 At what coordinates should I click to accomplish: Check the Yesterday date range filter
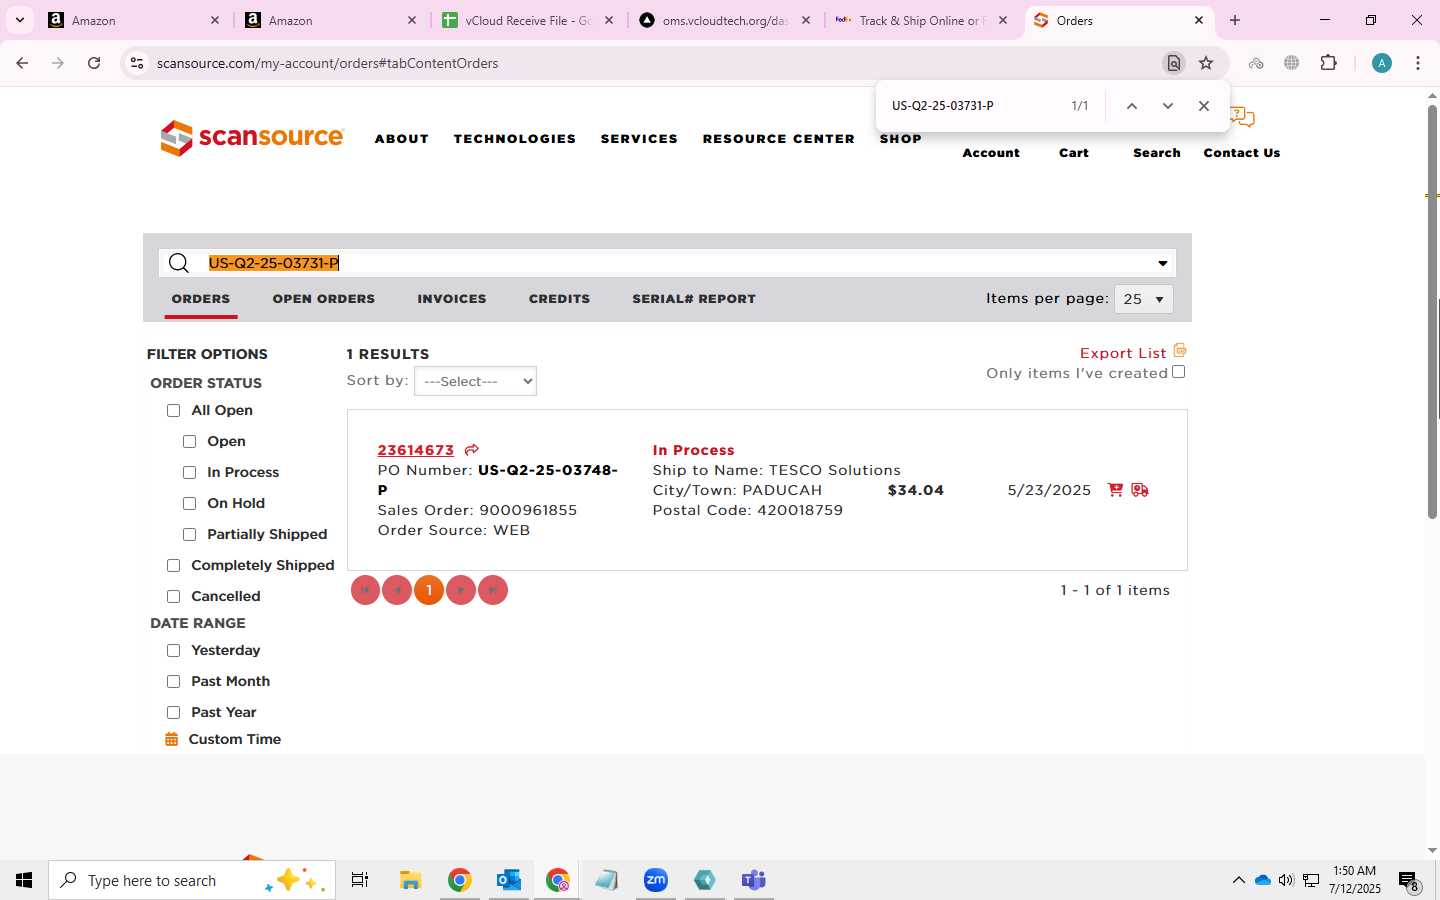[173, 651]
